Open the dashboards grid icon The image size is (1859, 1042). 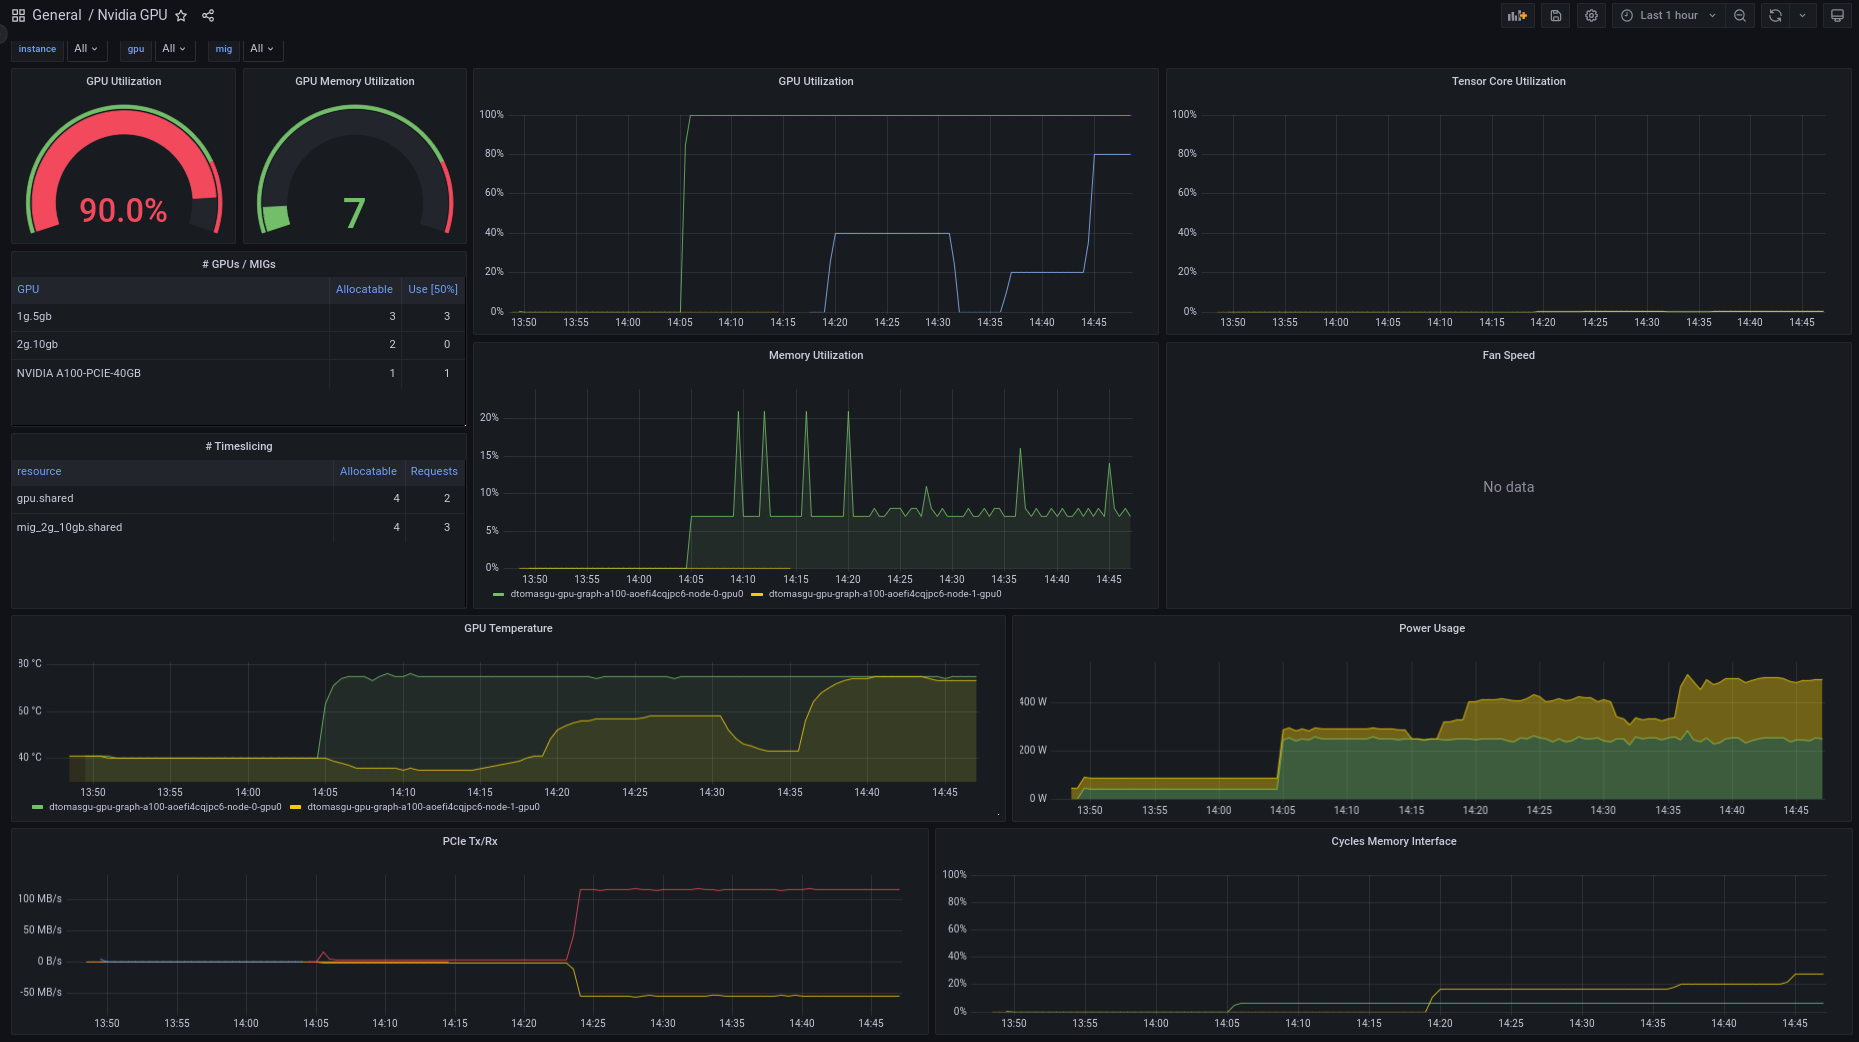tap(18, 15)
